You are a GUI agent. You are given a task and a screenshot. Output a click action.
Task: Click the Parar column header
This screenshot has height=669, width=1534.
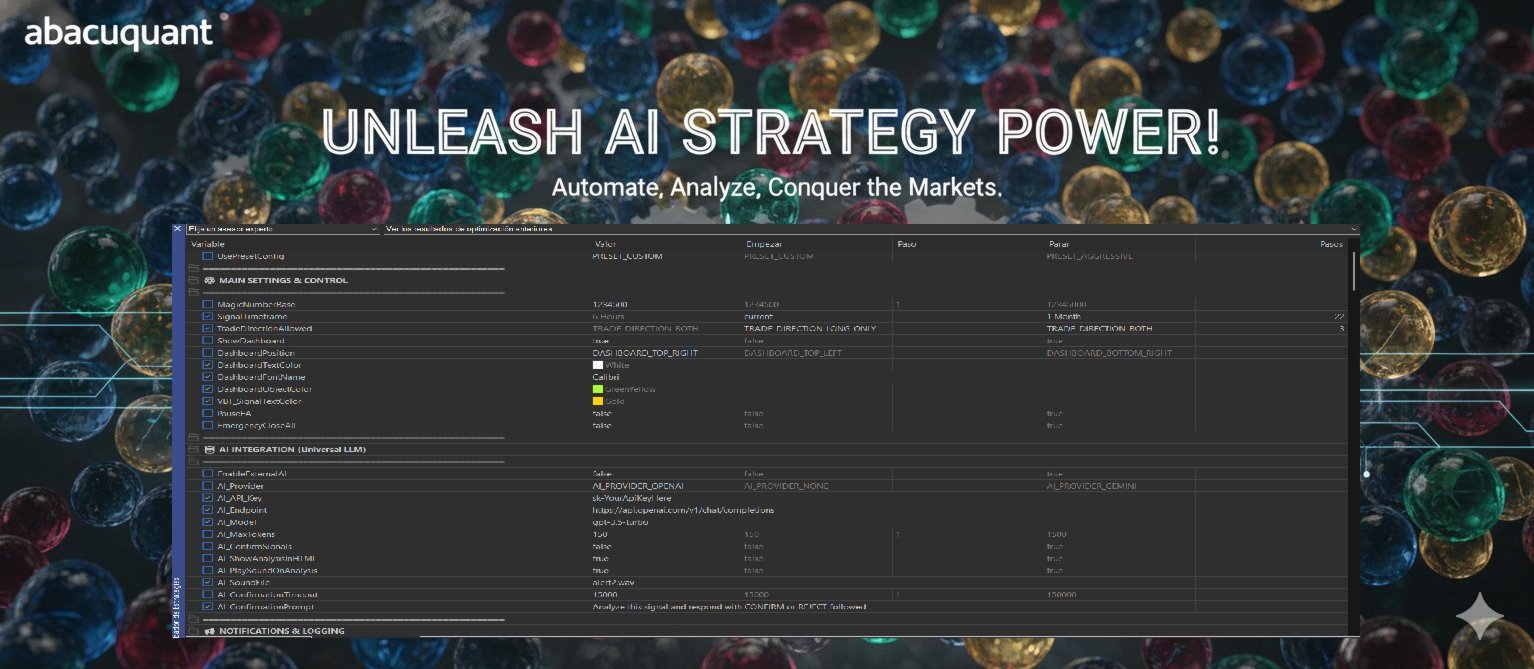pos(1058,244)
